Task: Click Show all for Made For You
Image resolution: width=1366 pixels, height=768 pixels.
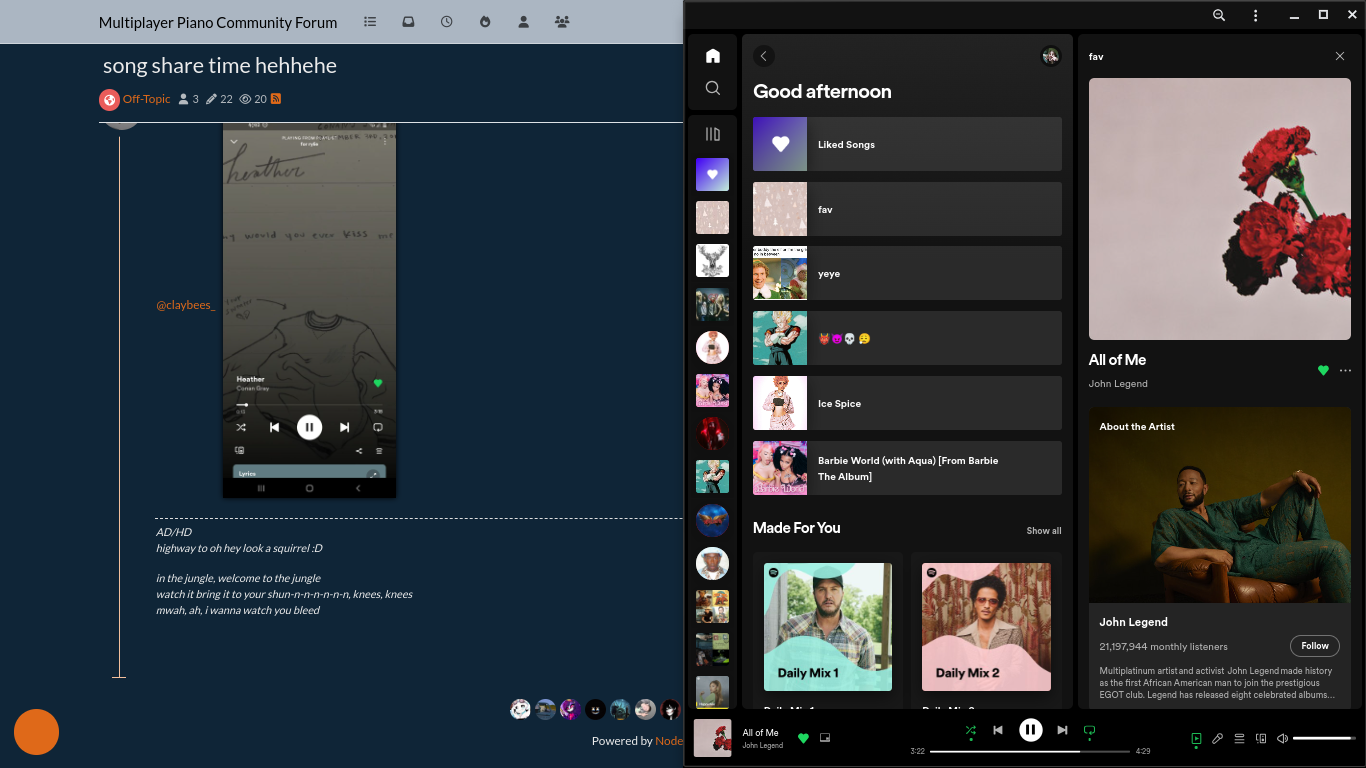Action: (x=1044, y=531)
